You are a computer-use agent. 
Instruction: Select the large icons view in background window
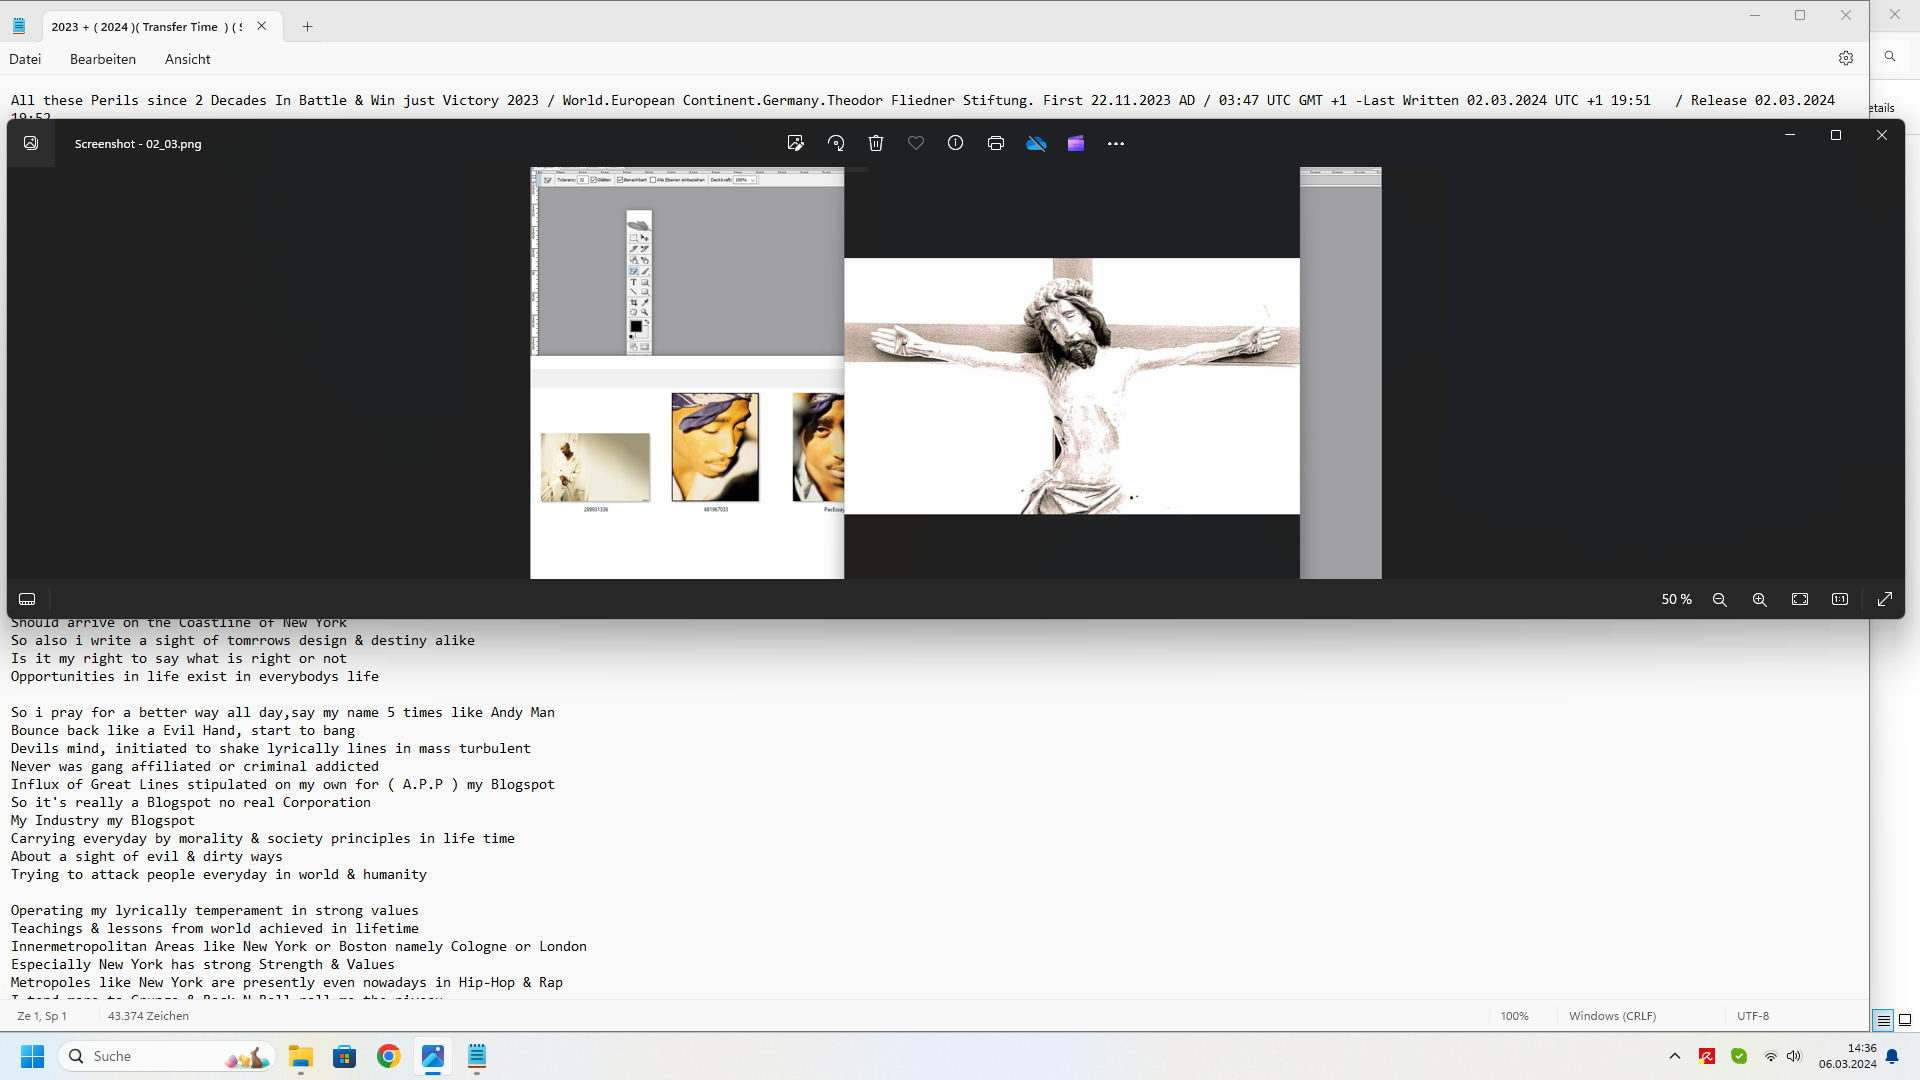coord(1905,1020)
